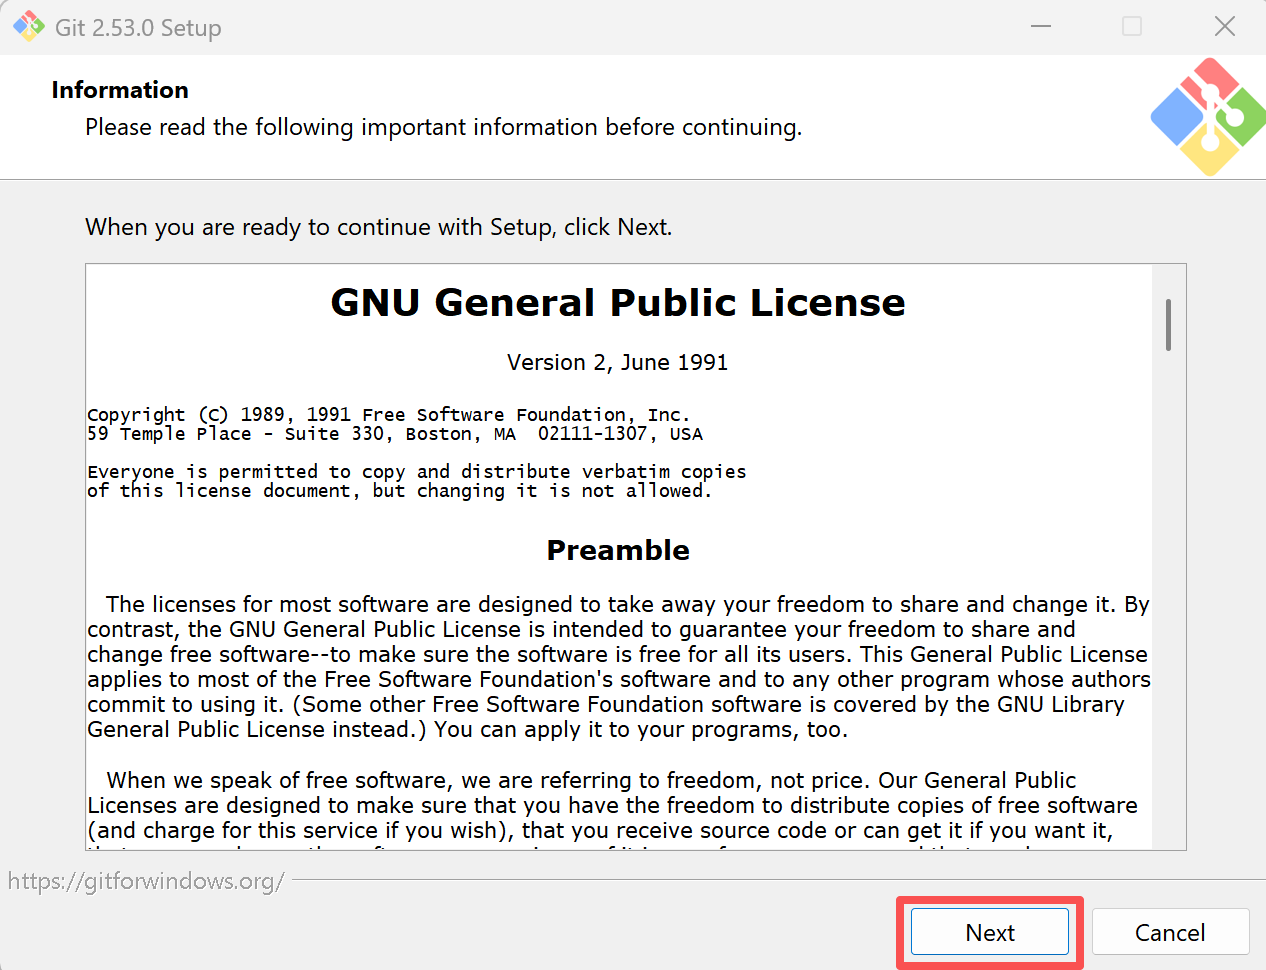Click 'Please read the following important information' text

coord(444,127)
